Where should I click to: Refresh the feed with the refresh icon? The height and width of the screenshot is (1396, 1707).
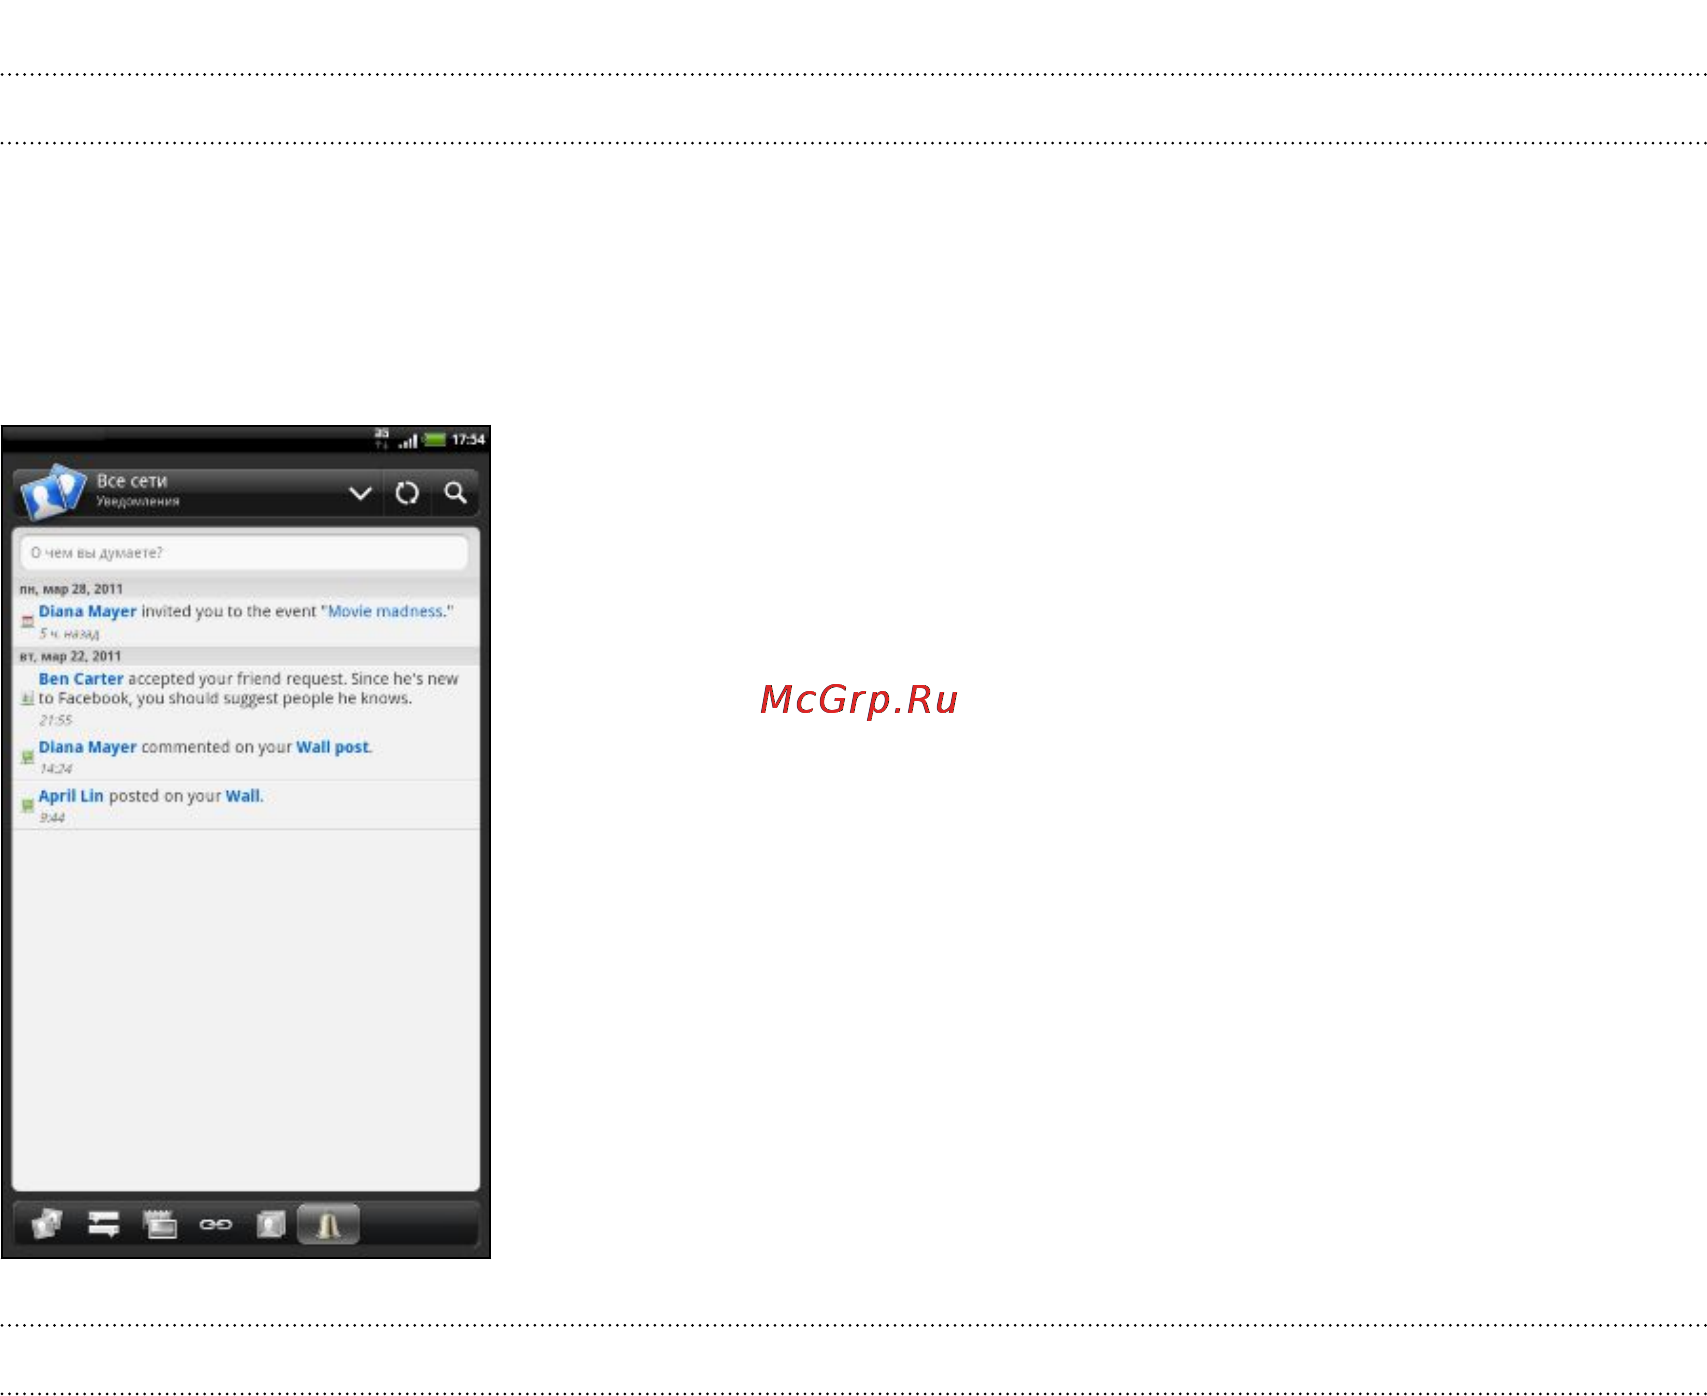[407, 493]
